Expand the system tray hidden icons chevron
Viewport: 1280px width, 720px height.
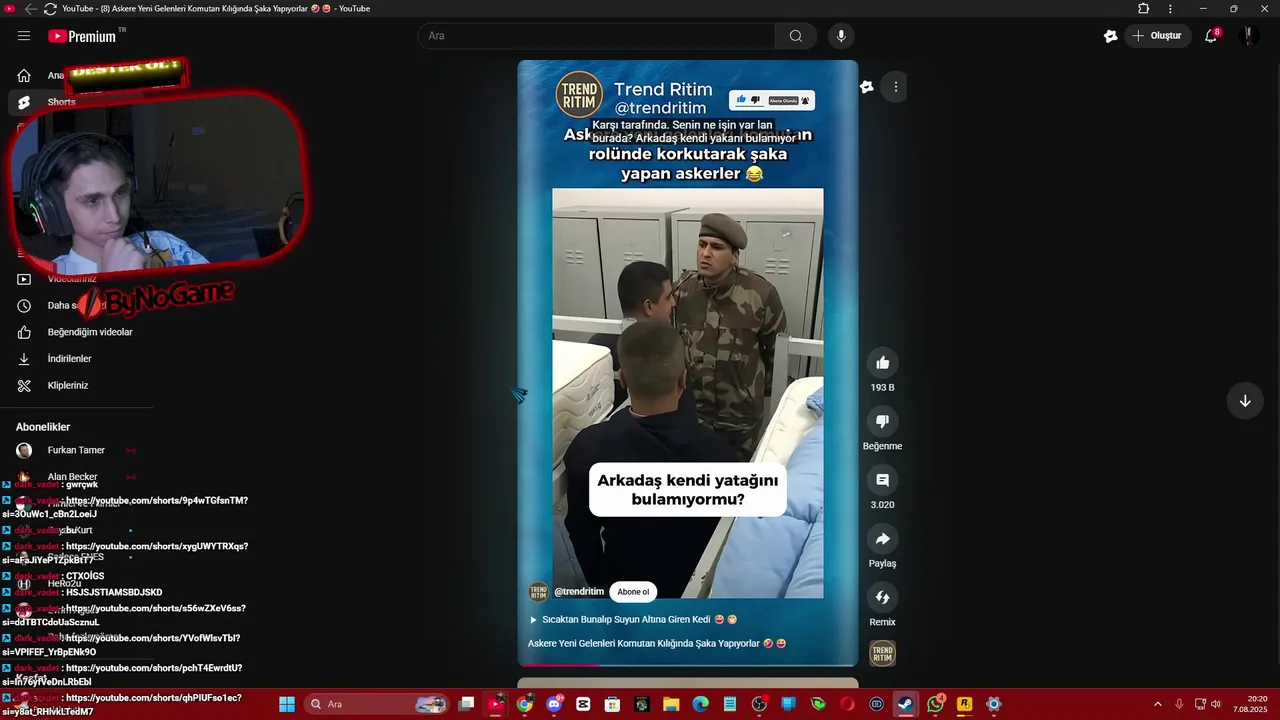(1158, 704)
